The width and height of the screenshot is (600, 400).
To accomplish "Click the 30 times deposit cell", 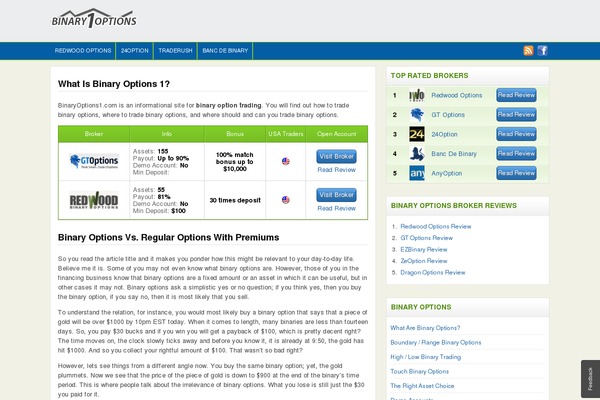I will click(235, 200).
